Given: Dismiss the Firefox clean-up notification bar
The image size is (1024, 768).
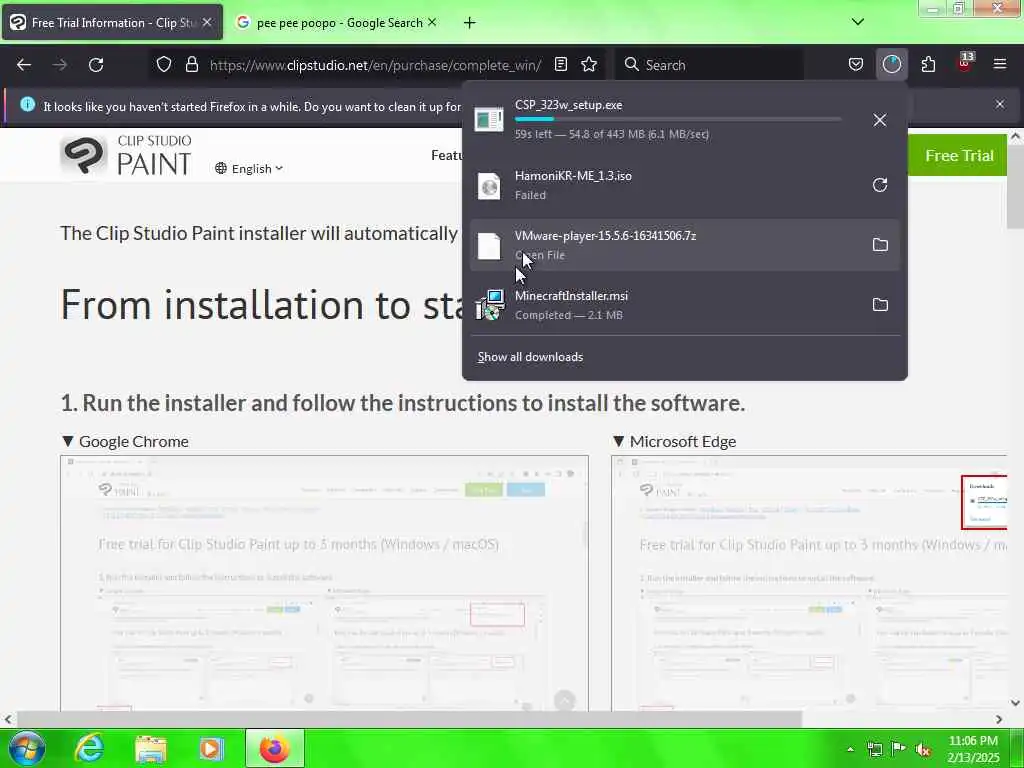Looking at the screenshot, I should tap(1000, 104).
